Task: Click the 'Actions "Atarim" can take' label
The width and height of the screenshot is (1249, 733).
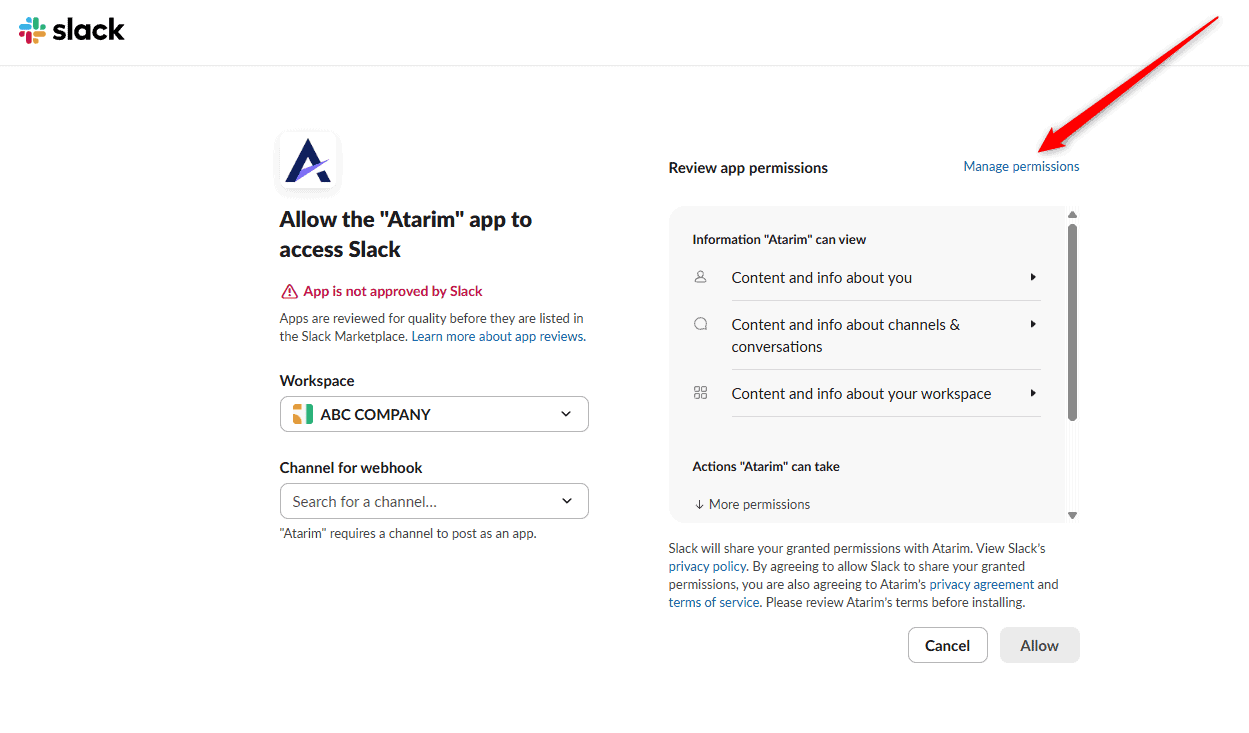Action: [766, 466]
